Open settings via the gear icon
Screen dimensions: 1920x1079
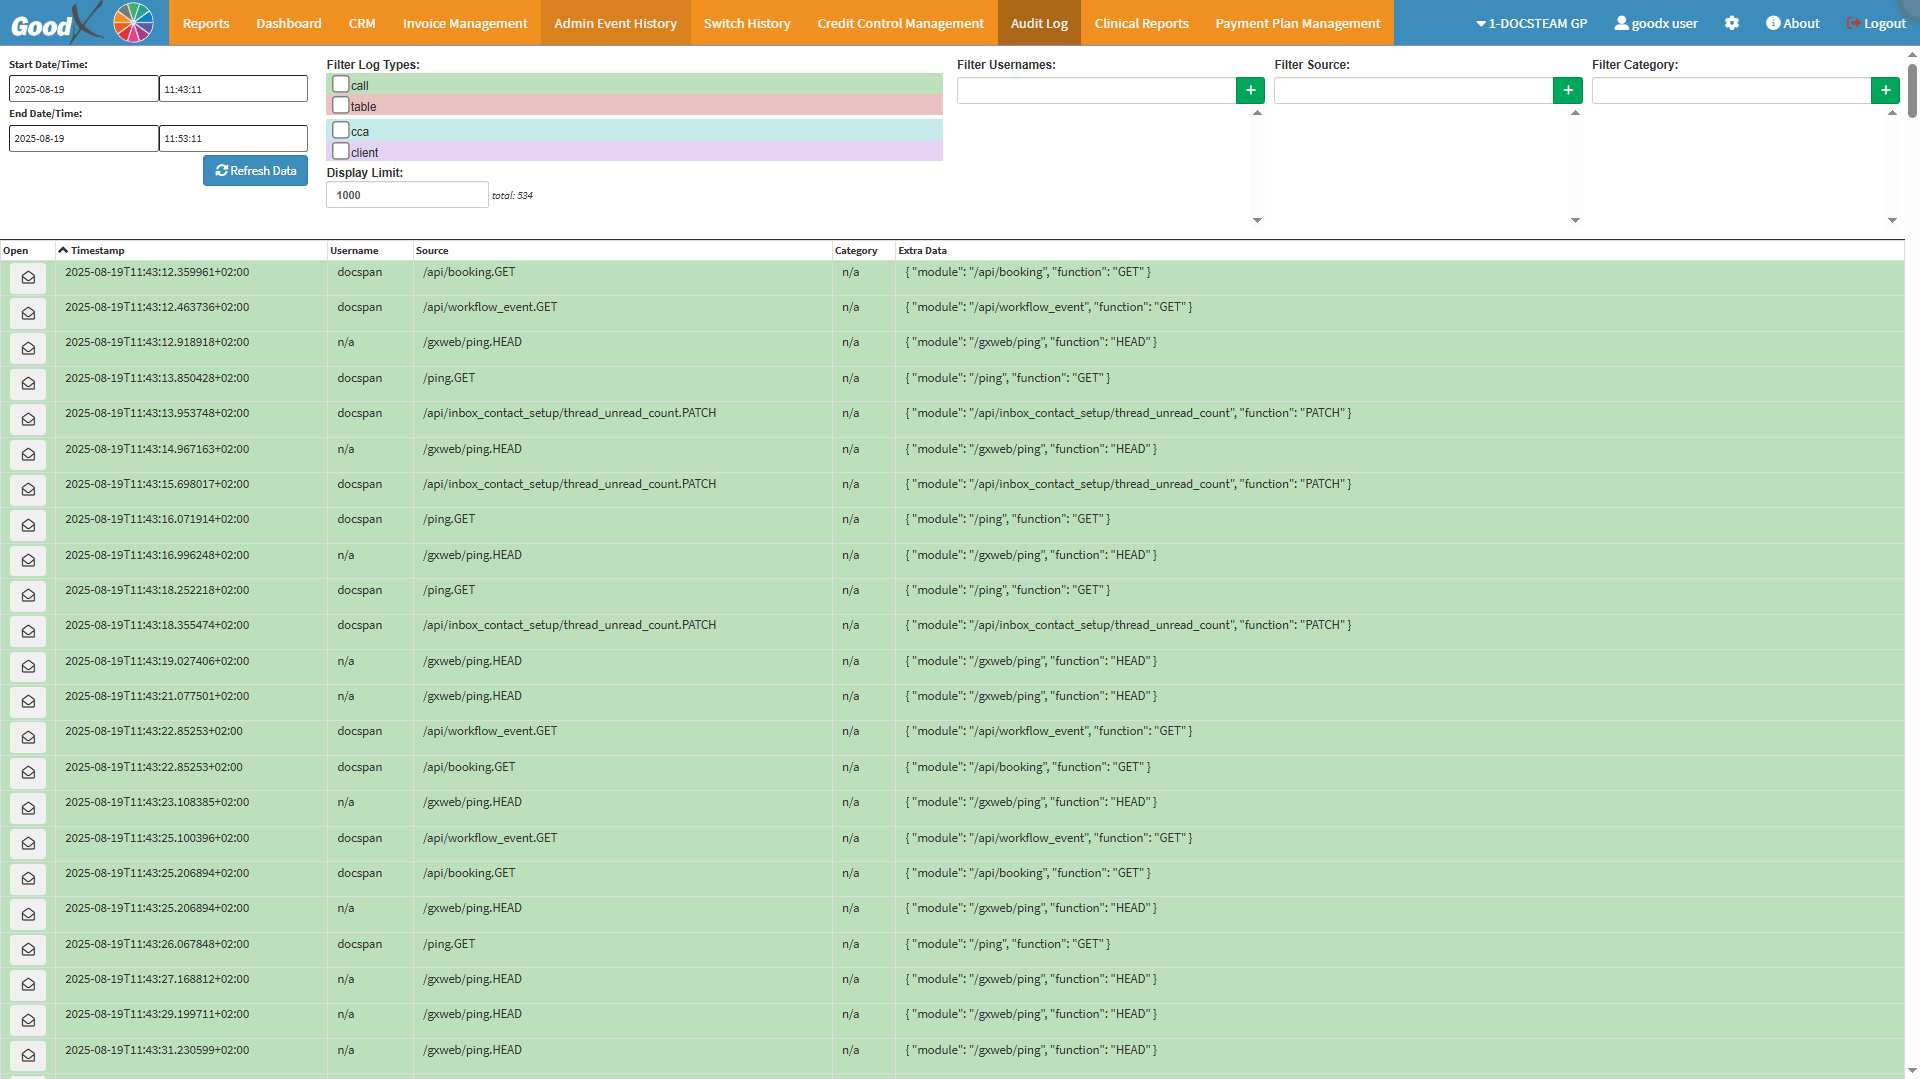(1732, 23)
